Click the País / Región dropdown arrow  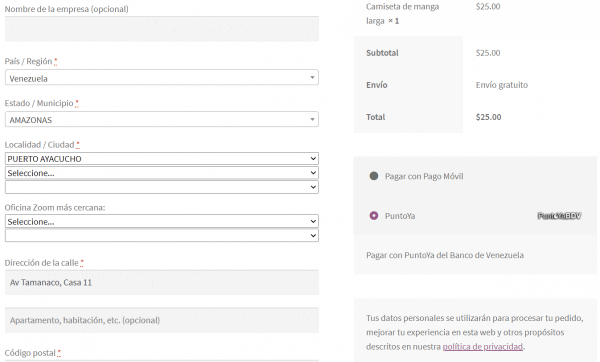click(312, 78)
